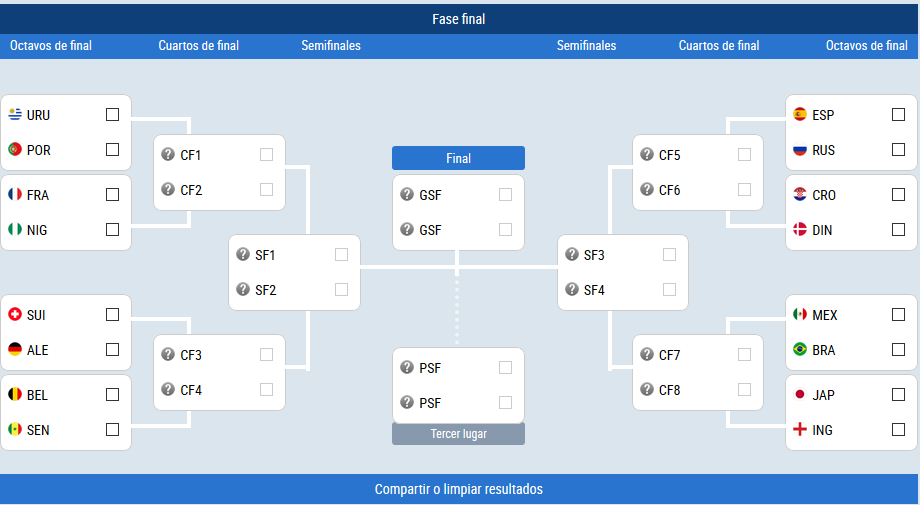Click the Switzerland flag icon

[15, 314]
